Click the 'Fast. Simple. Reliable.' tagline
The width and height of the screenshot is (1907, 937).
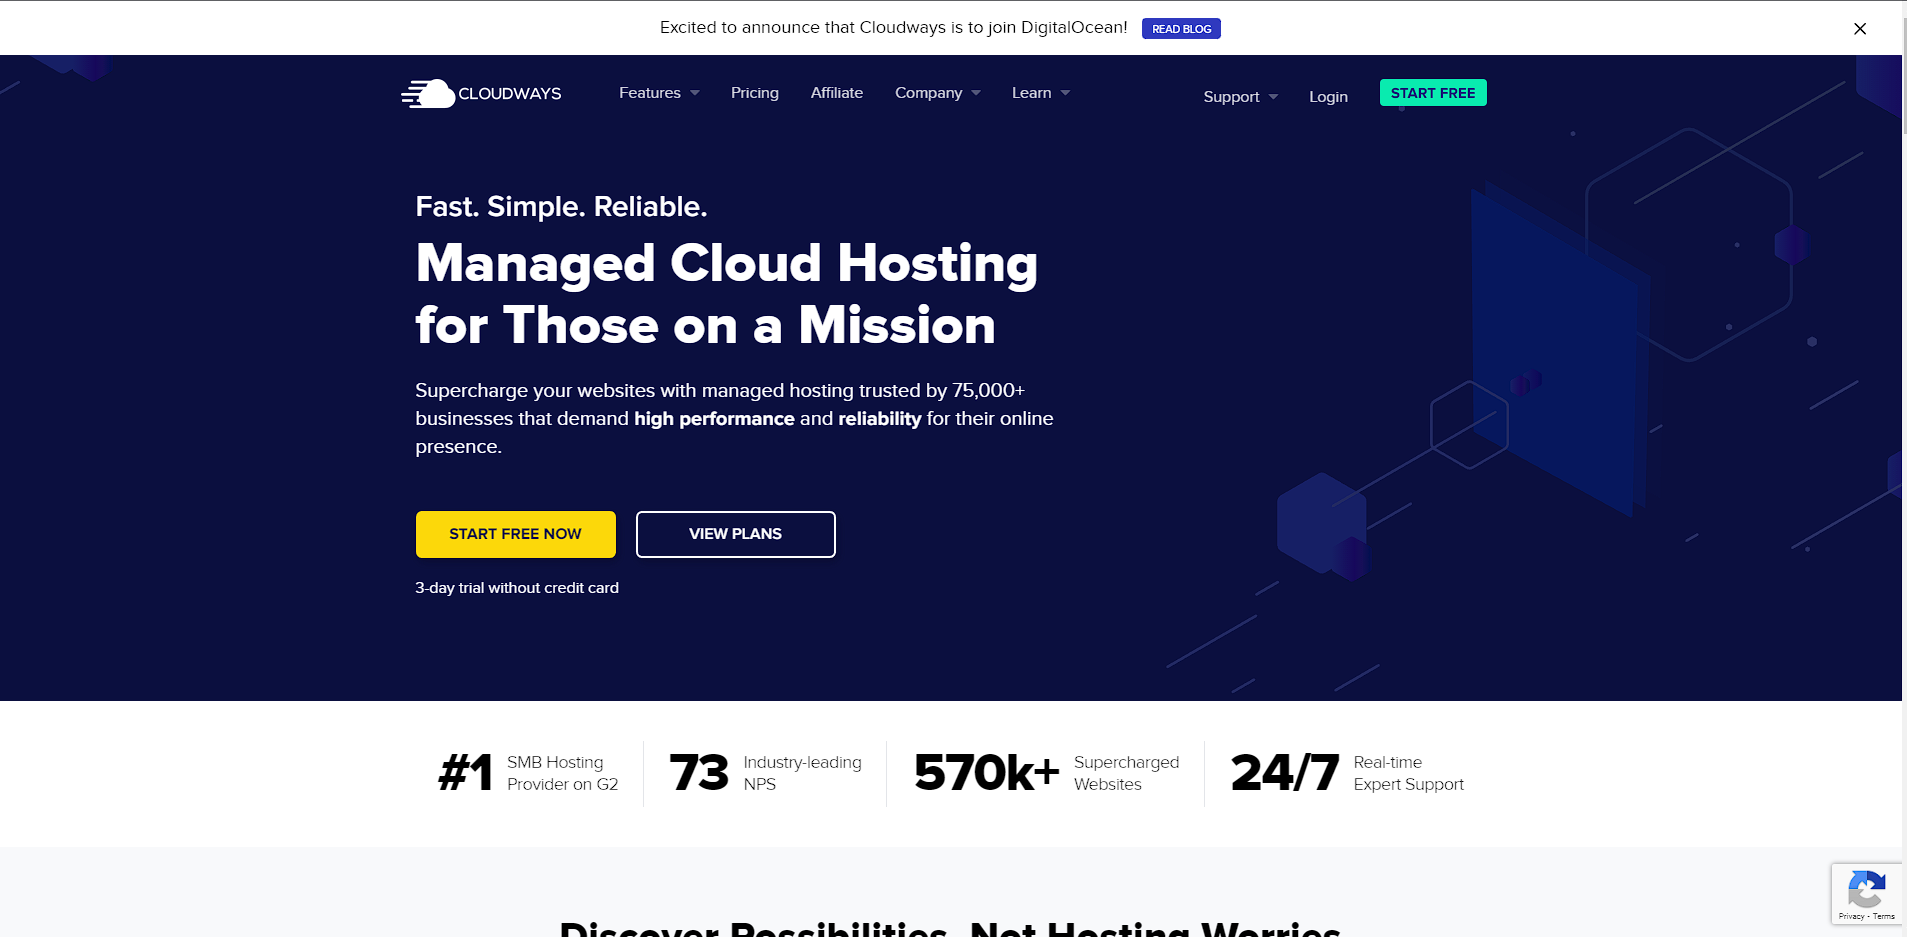click(x=561, y=207)
